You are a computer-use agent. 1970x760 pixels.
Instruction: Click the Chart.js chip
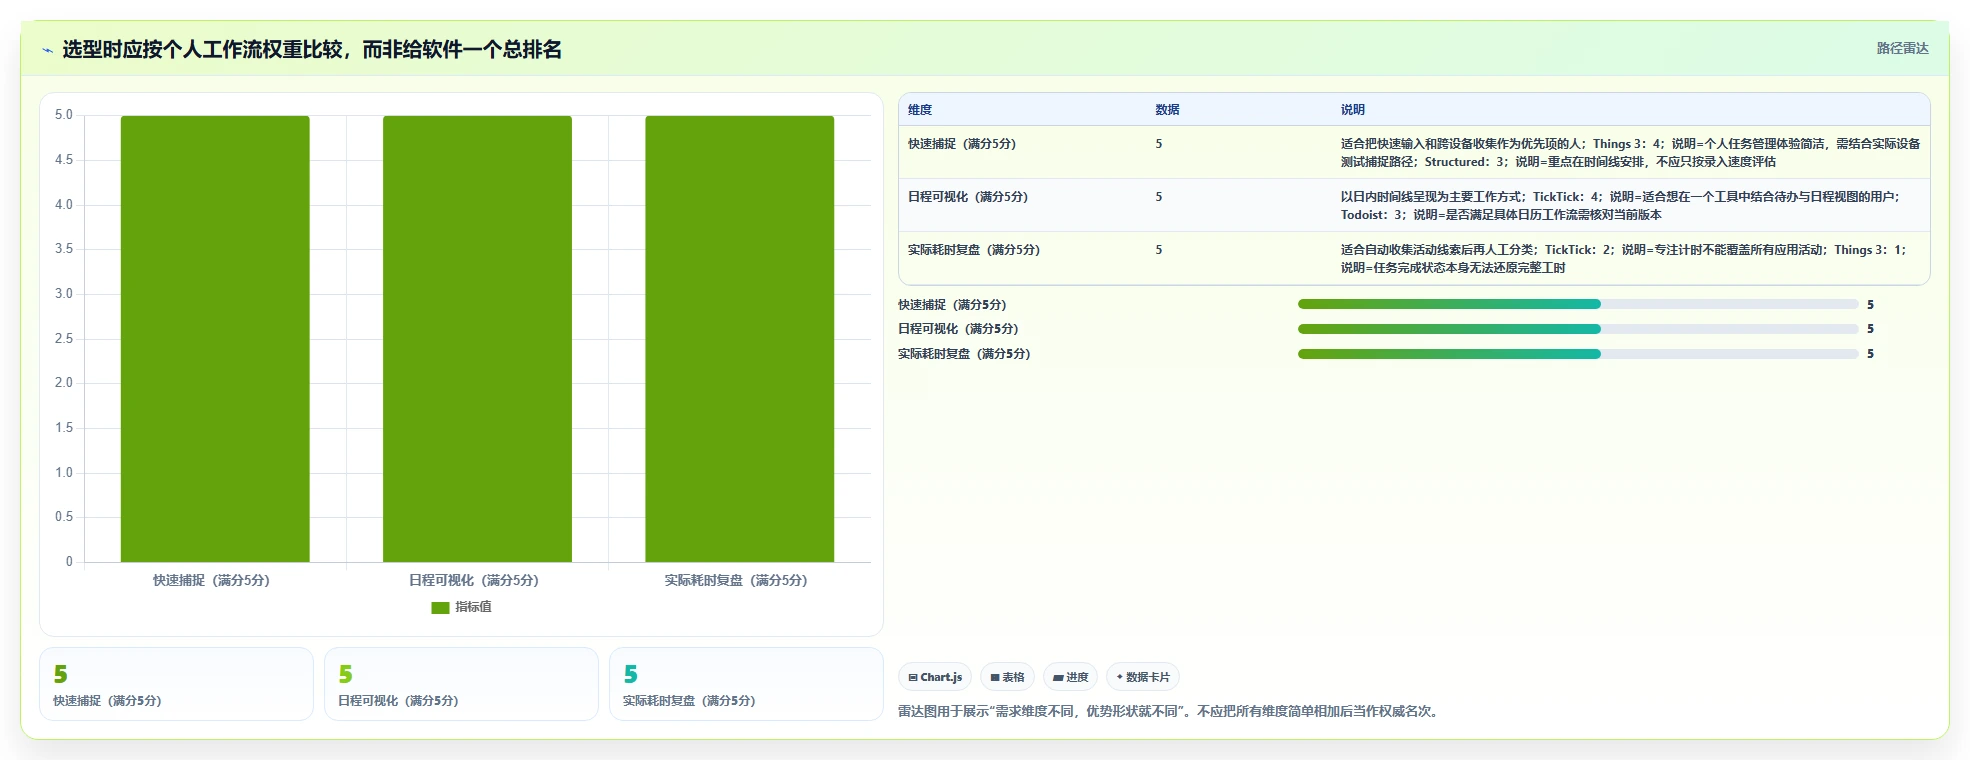click(x=935, y=677)
